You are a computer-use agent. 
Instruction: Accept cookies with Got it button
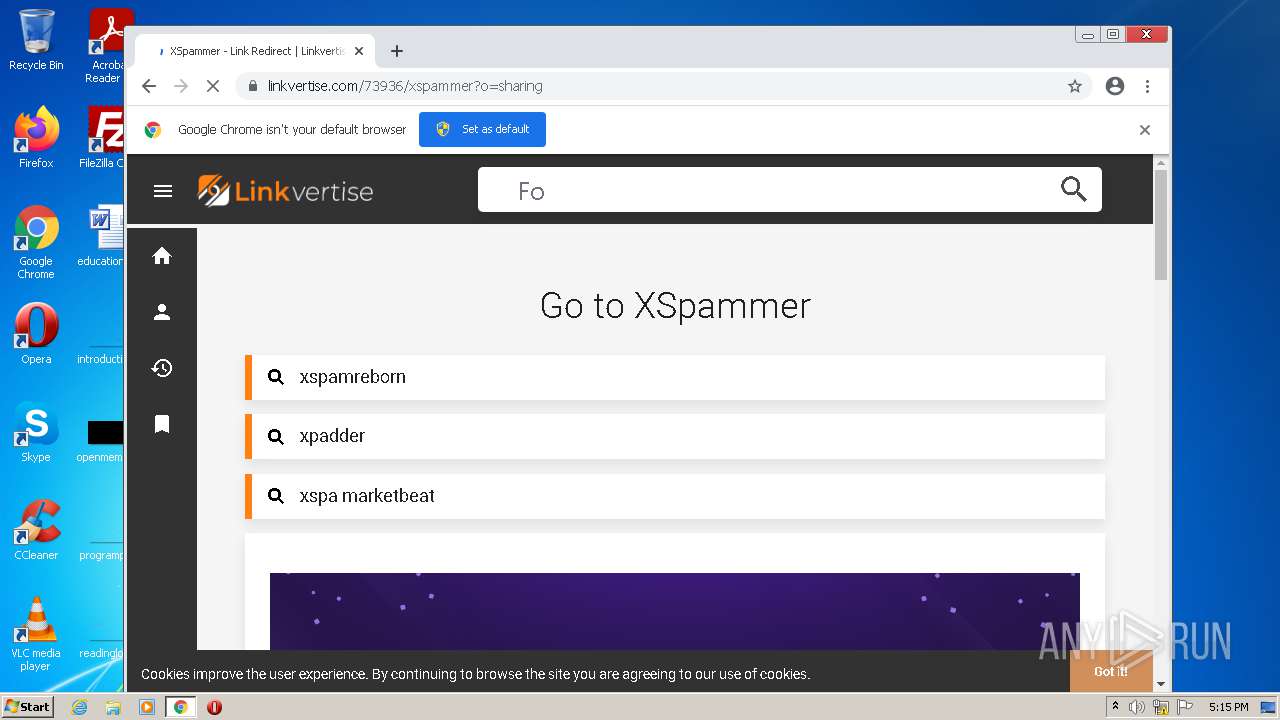coord(1111,671)
